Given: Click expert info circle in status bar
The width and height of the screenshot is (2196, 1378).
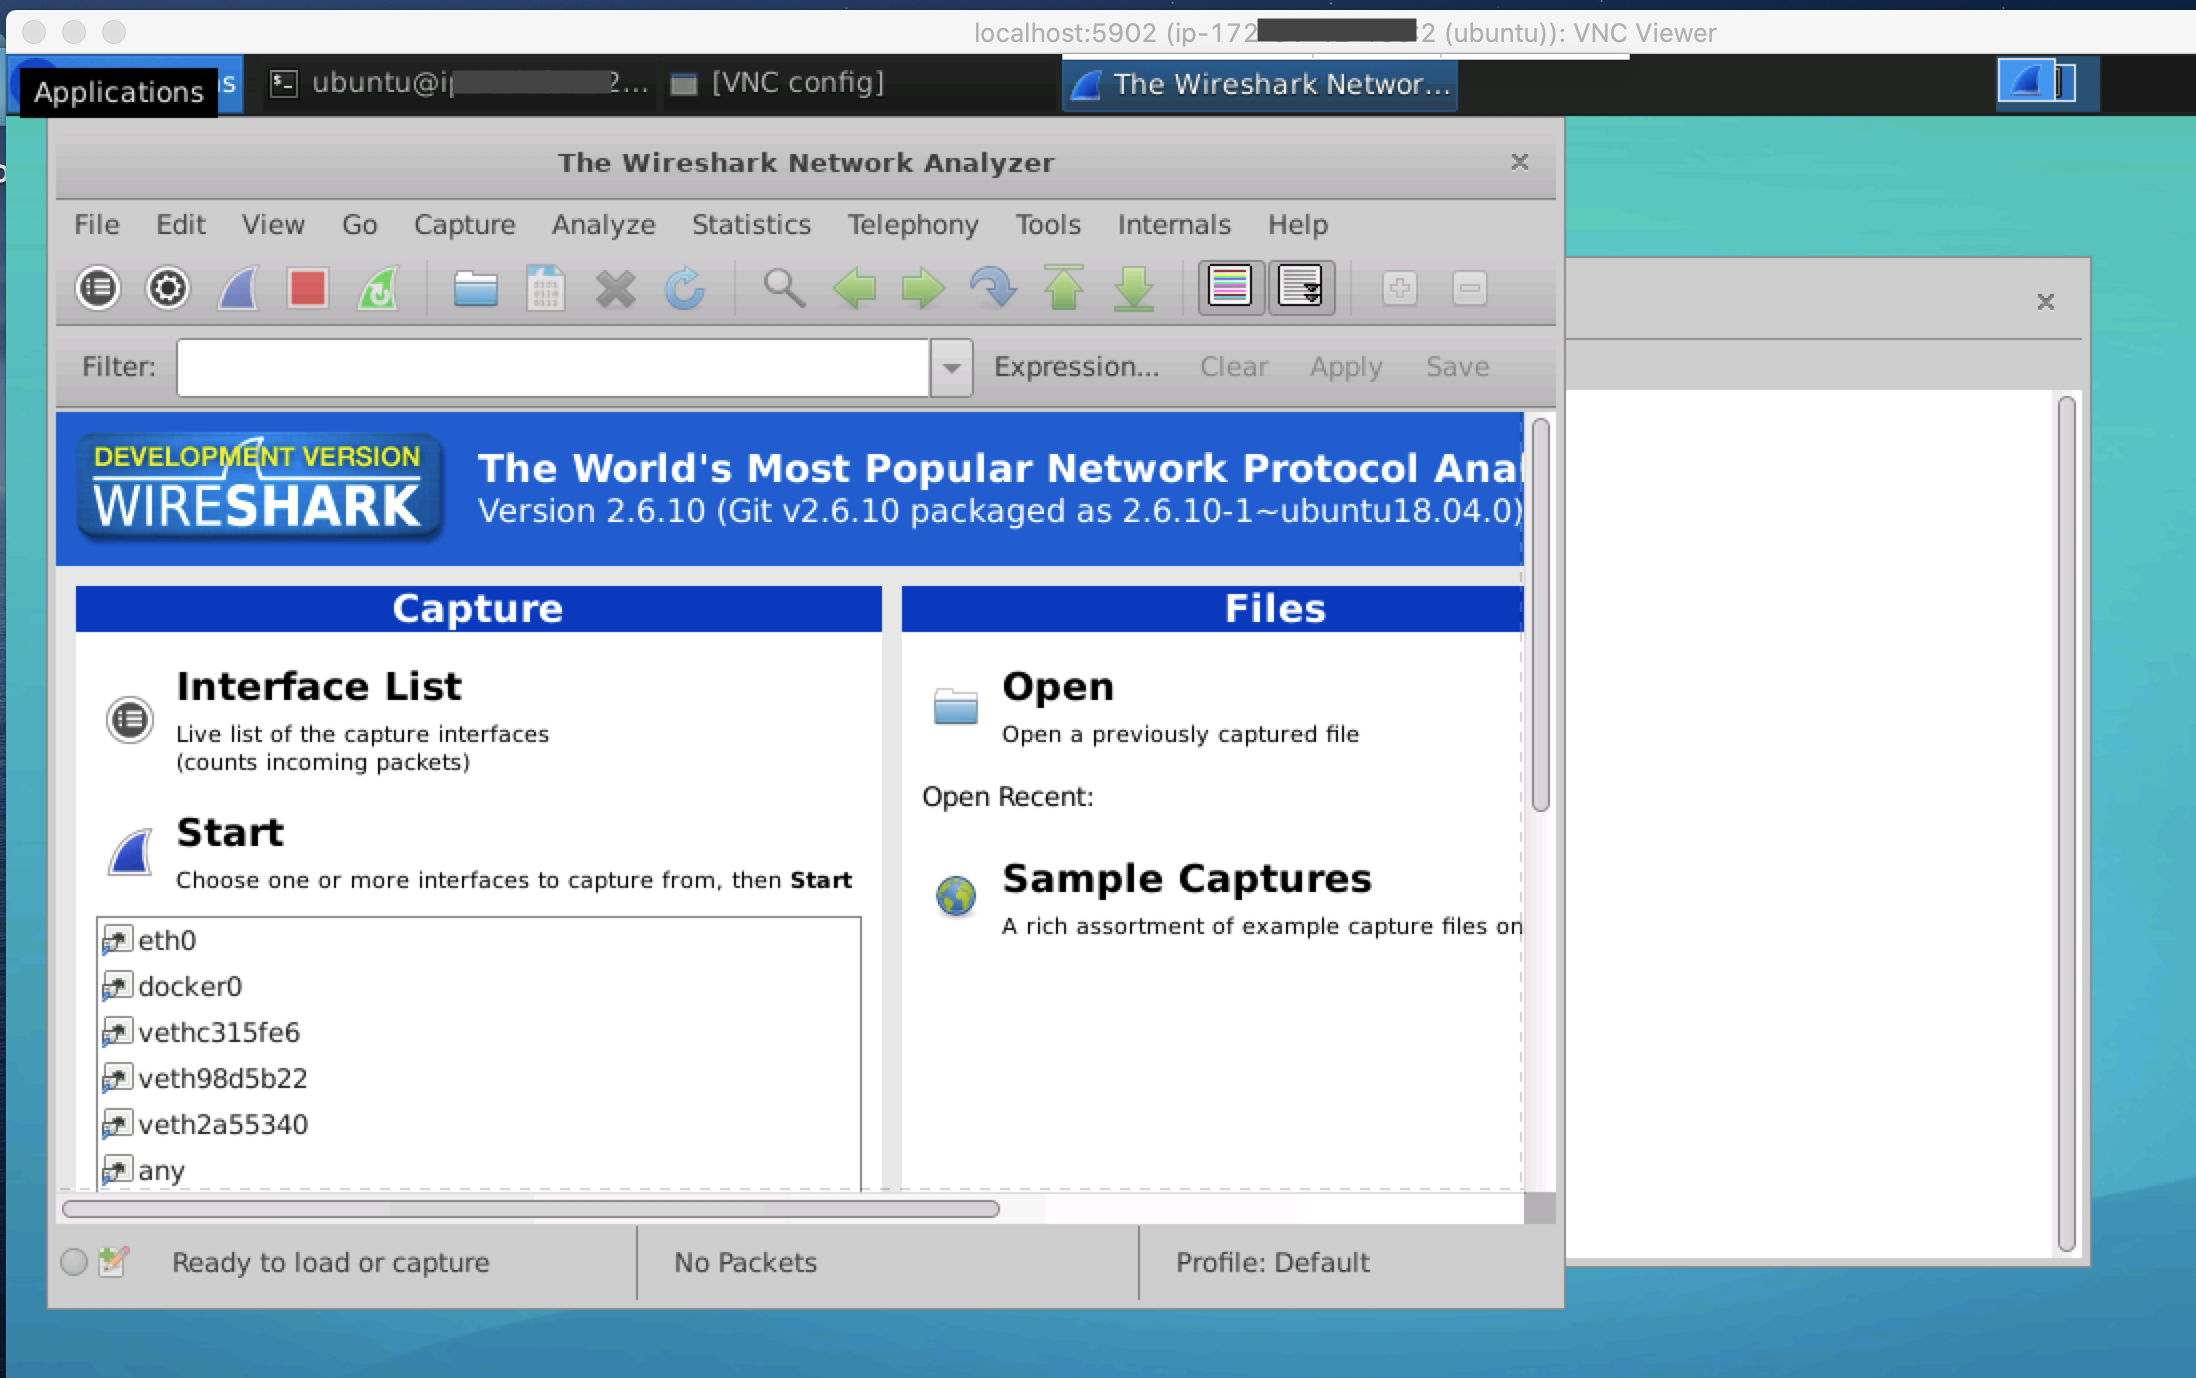Looking at the screenshot, I should (x=74, y=1262).
